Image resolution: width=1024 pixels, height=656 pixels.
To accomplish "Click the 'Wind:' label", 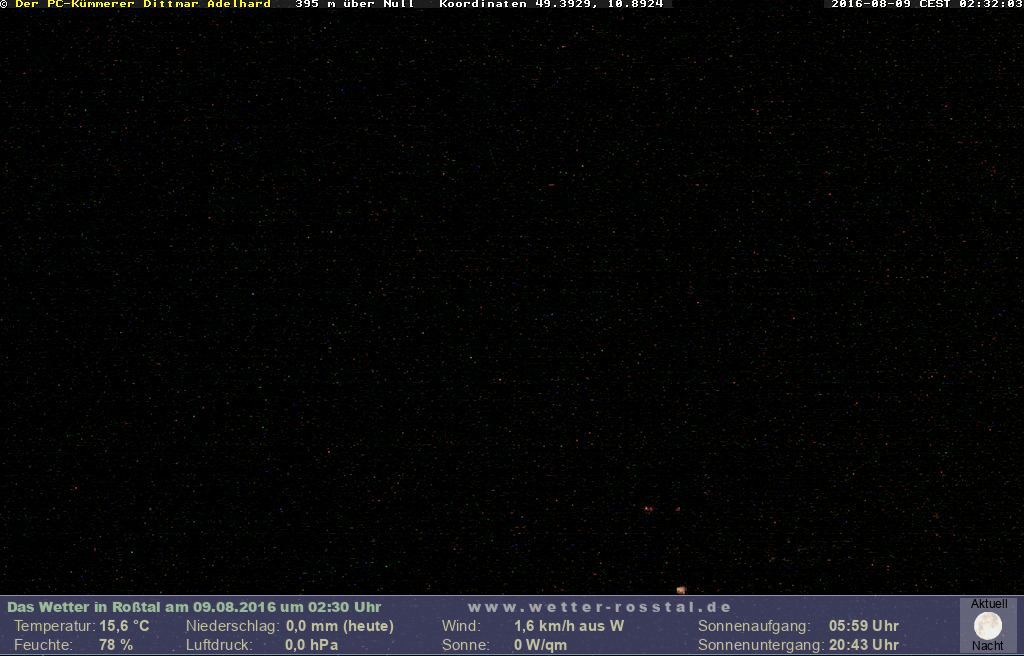I will [x=461, y=626].
